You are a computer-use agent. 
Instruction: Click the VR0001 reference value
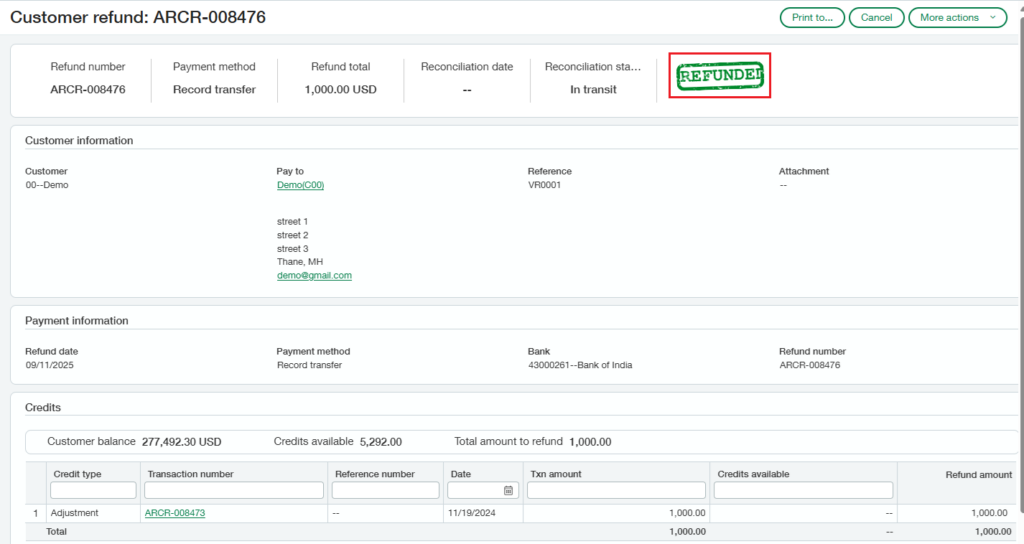click(545, 185)
